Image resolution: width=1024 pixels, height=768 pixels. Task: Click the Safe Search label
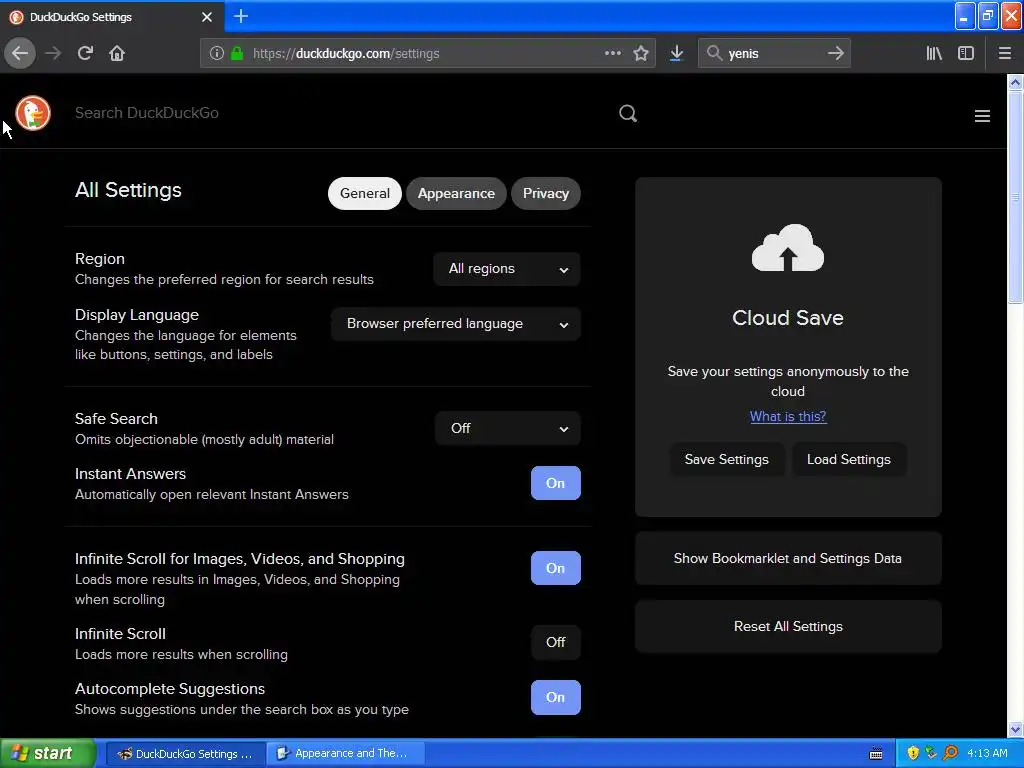click(x=116, y=419)
